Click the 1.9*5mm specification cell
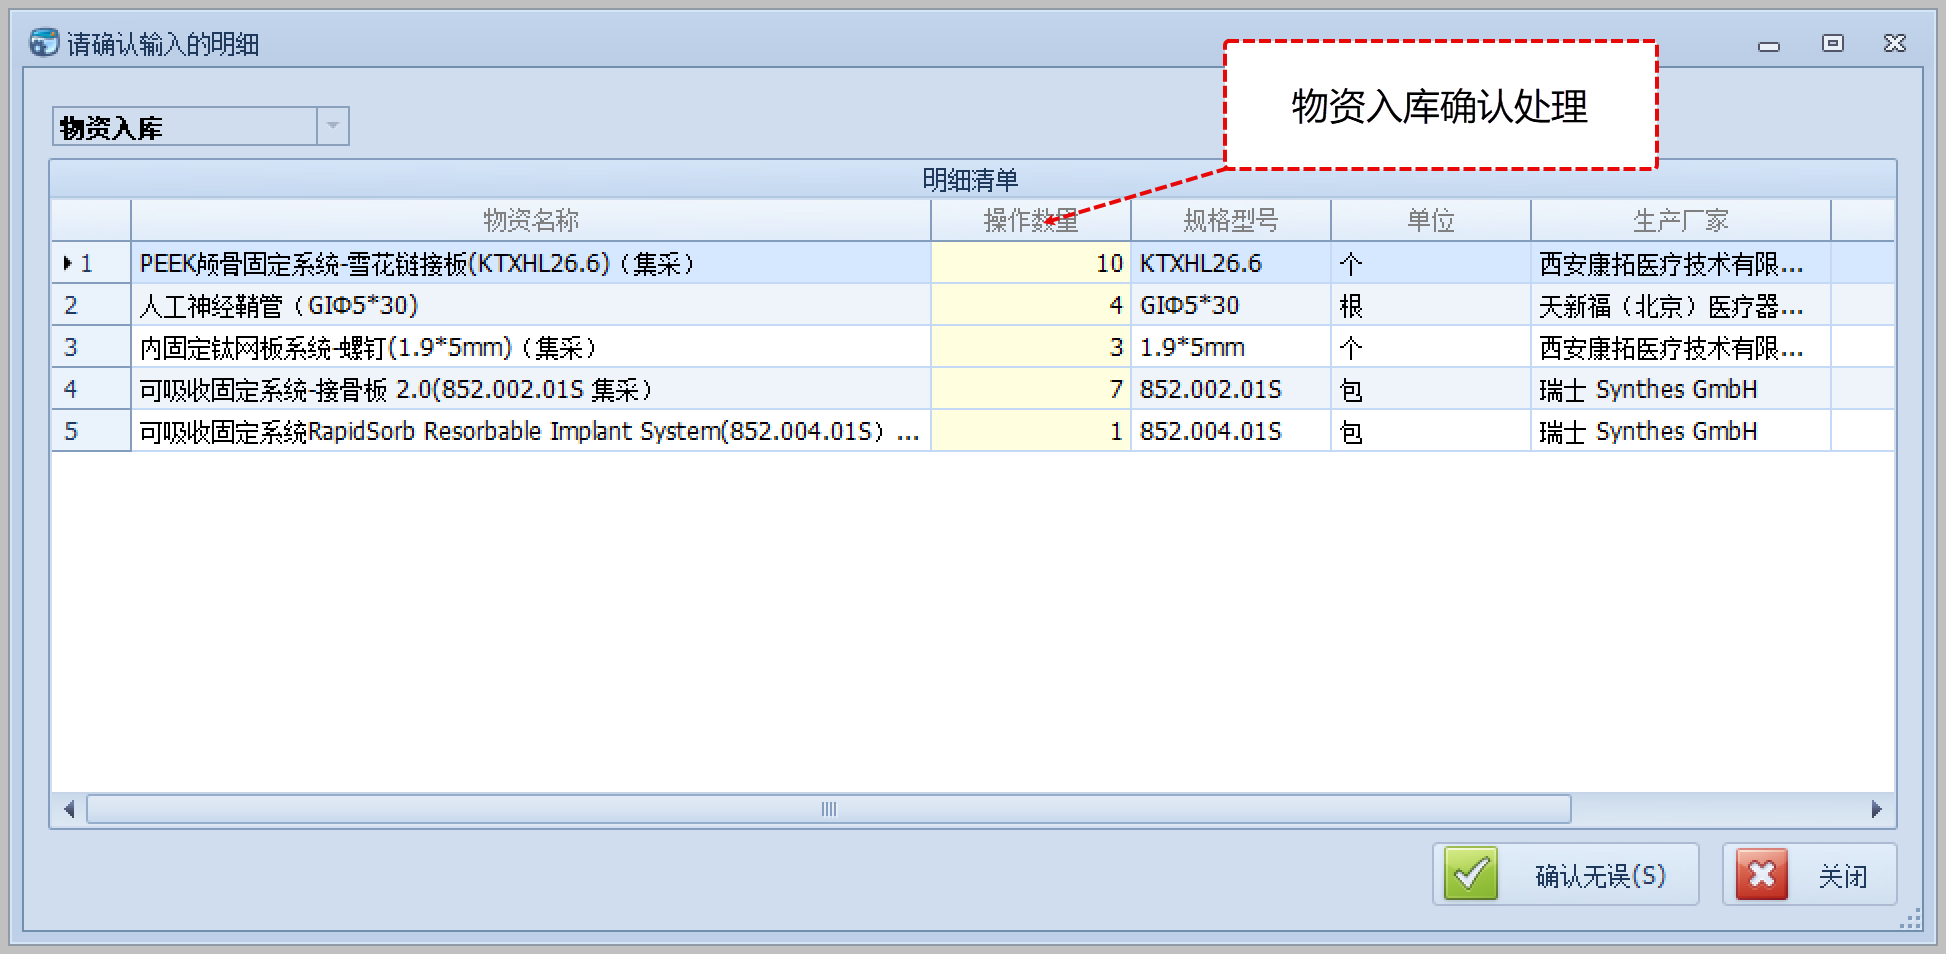1946x954 pixels. 1231,347
